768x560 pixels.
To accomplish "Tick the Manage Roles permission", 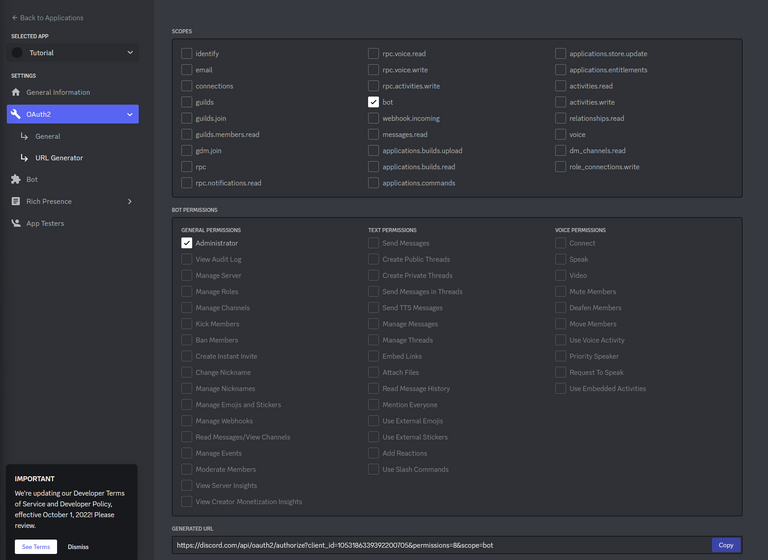I will [187, 292].
